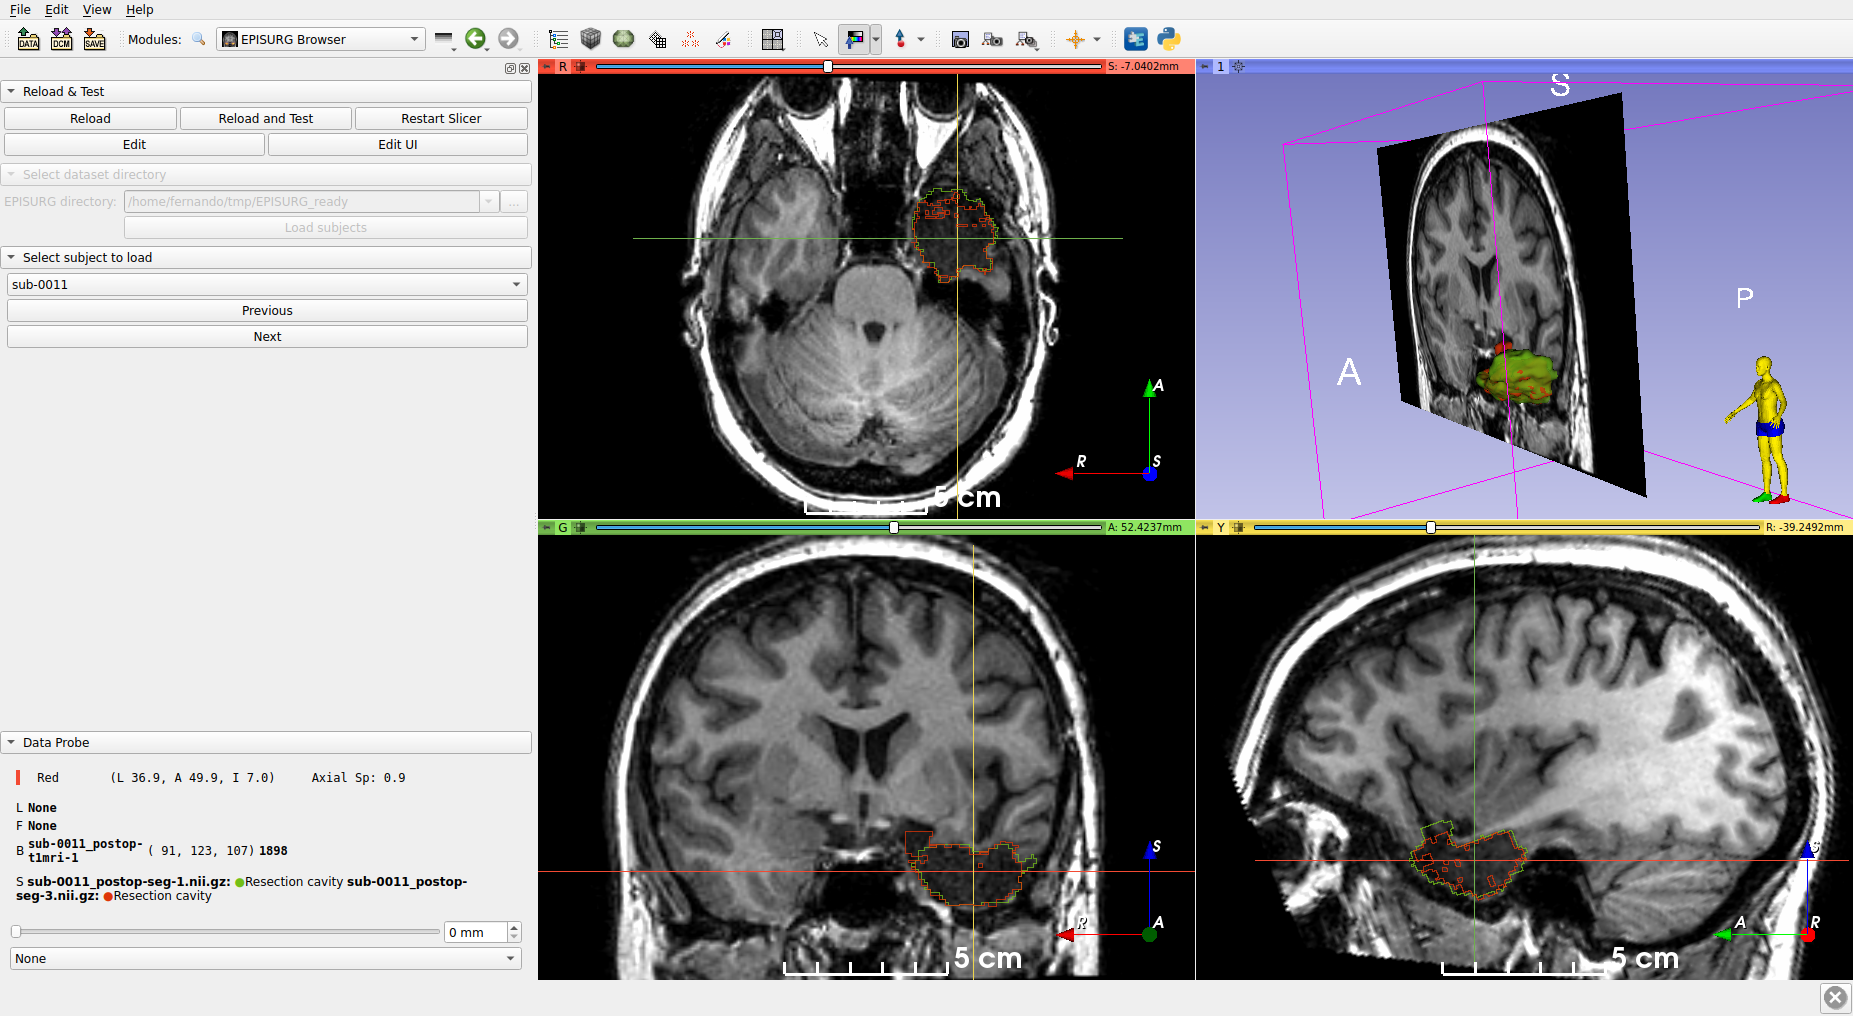The width and height of the screenshot is (1853, 1016).
Task: Toggle the pin in yellow slice view
Action: click(x=1204, y=527)
